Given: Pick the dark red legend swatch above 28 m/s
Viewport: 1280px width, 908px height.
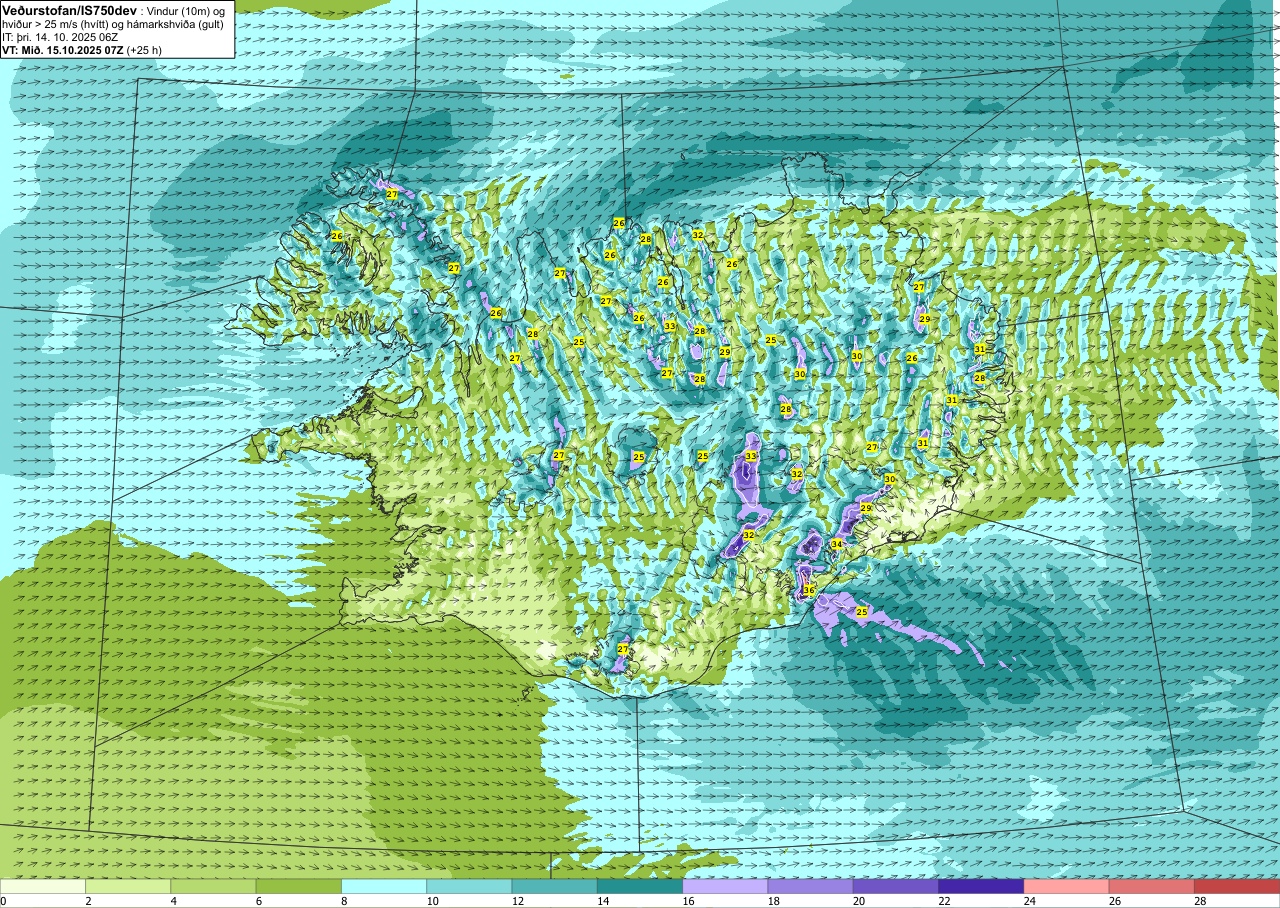Looking at the screenshot, I should pos(1237,886).
